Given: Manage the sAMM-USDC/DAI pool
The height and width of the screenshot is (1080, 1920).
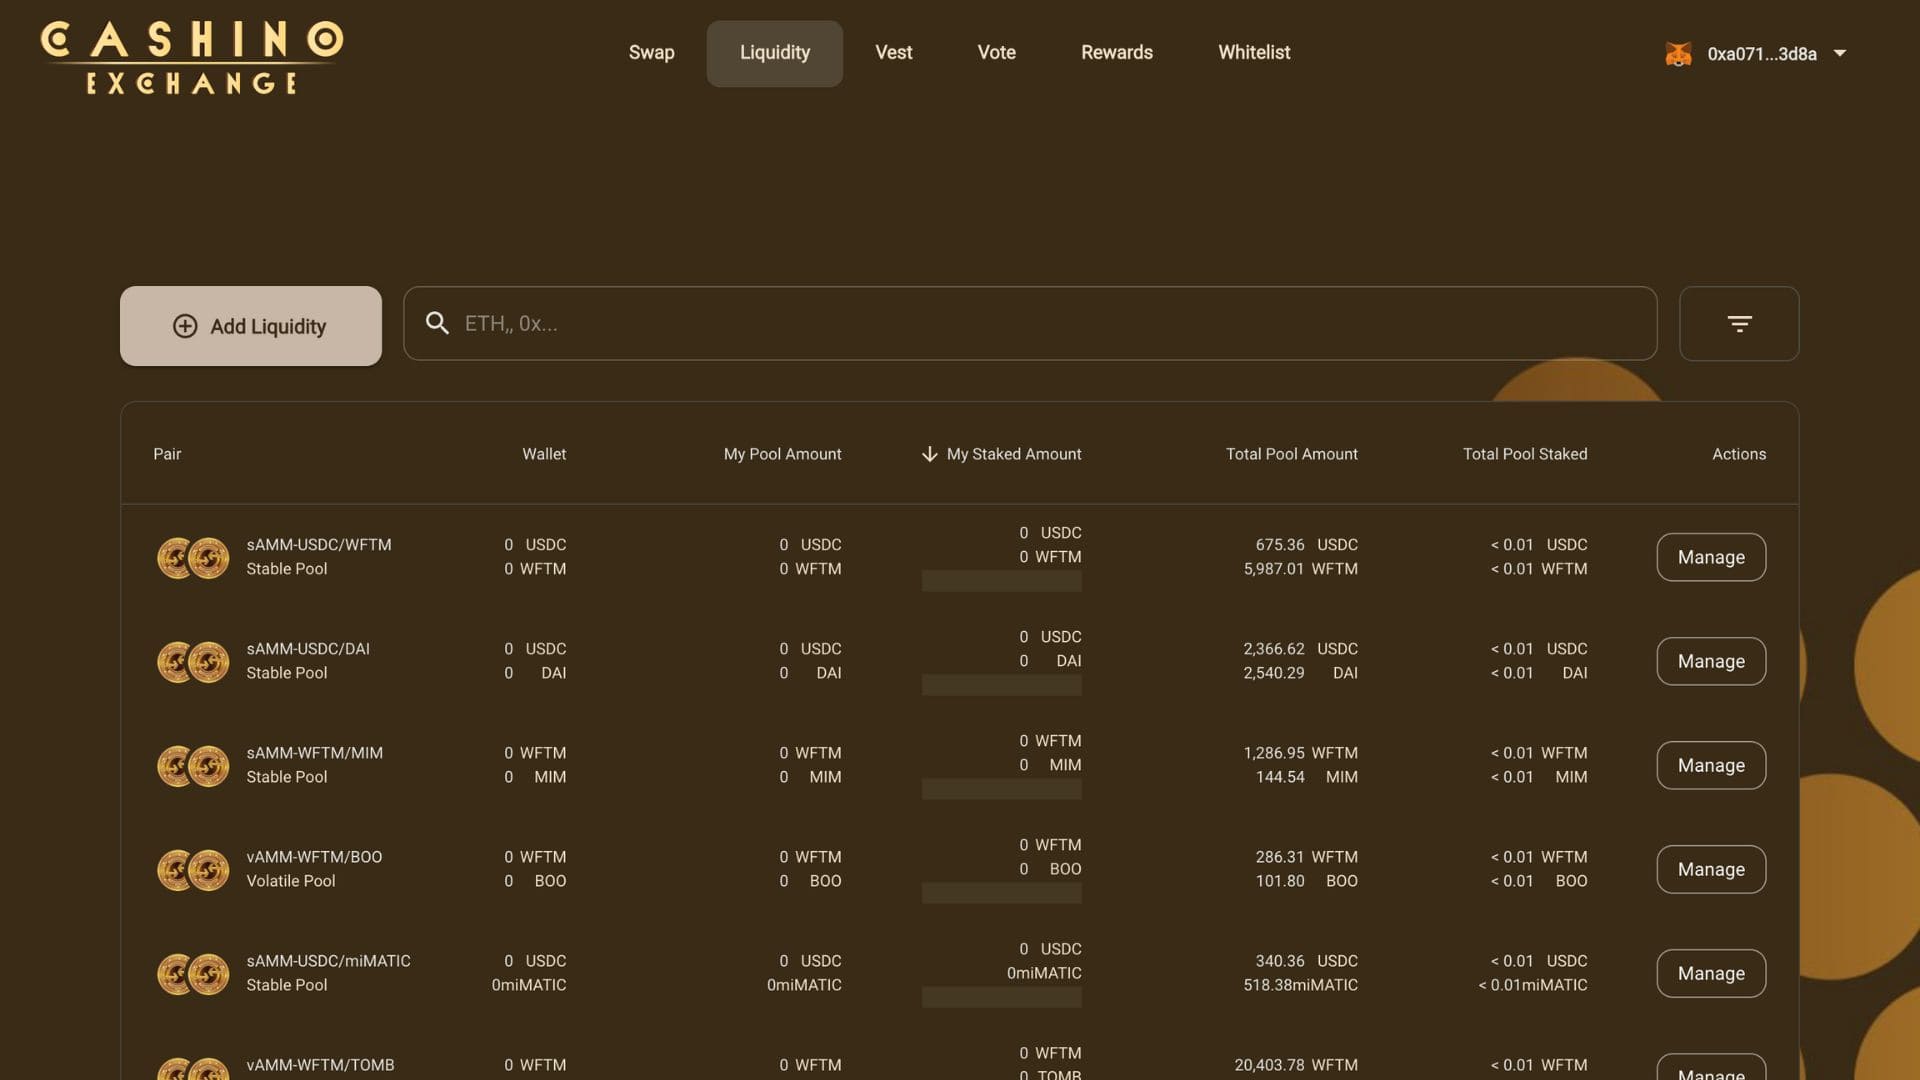Looking at the screenshot, I should click(x=1711, y=661).
